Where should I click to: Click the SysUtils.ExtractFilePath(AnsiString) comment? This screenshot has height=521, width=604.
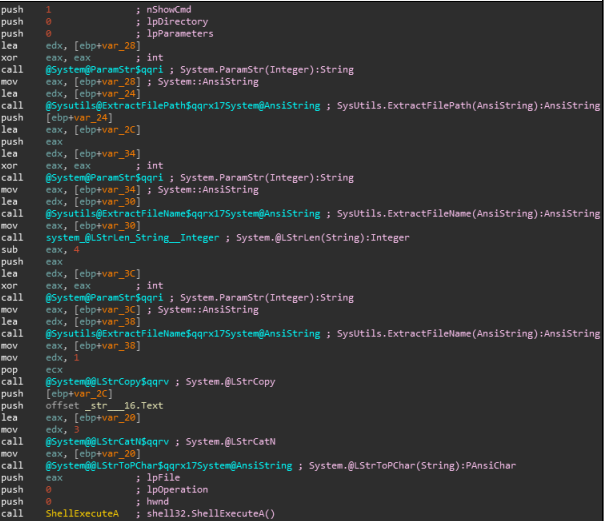pyautogui.click(x=468, y=106)
